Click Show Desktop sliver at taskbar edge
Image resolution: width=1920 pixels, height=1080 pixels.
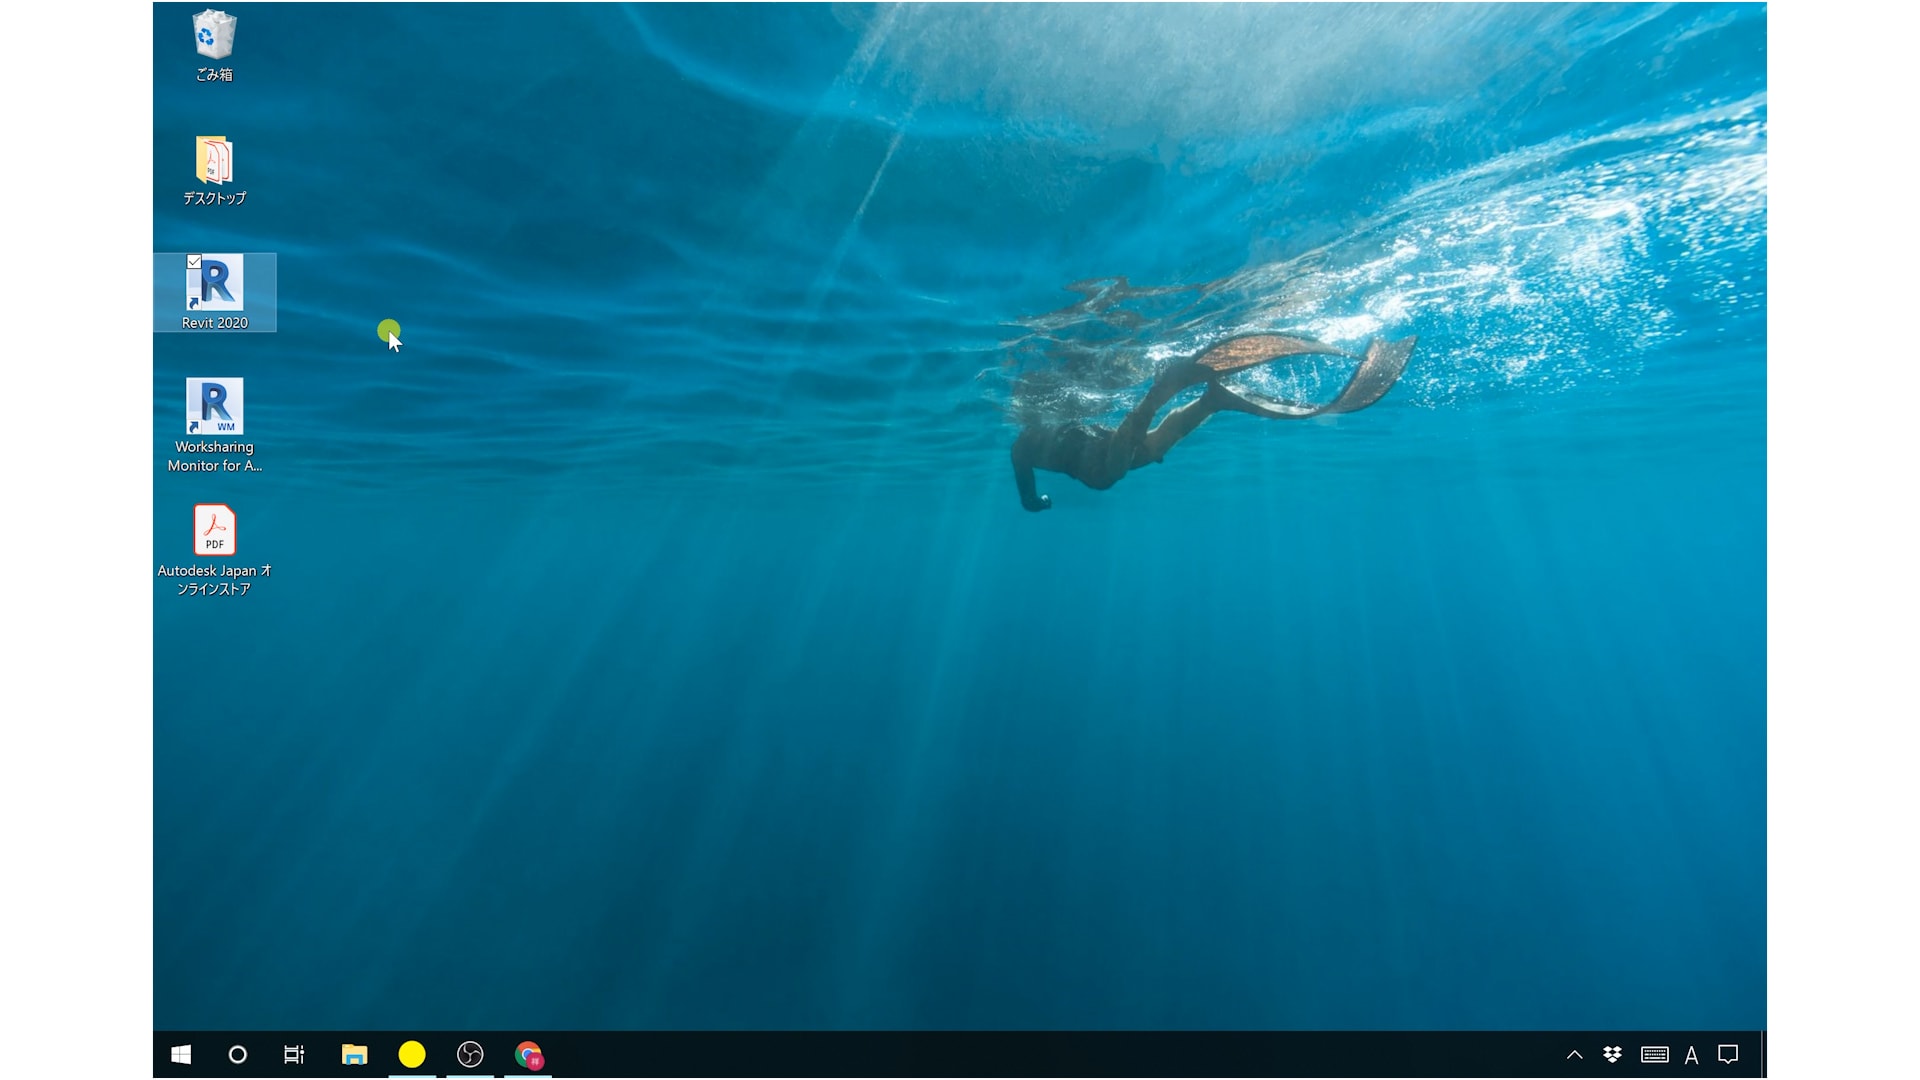tap(1763, 1054)
